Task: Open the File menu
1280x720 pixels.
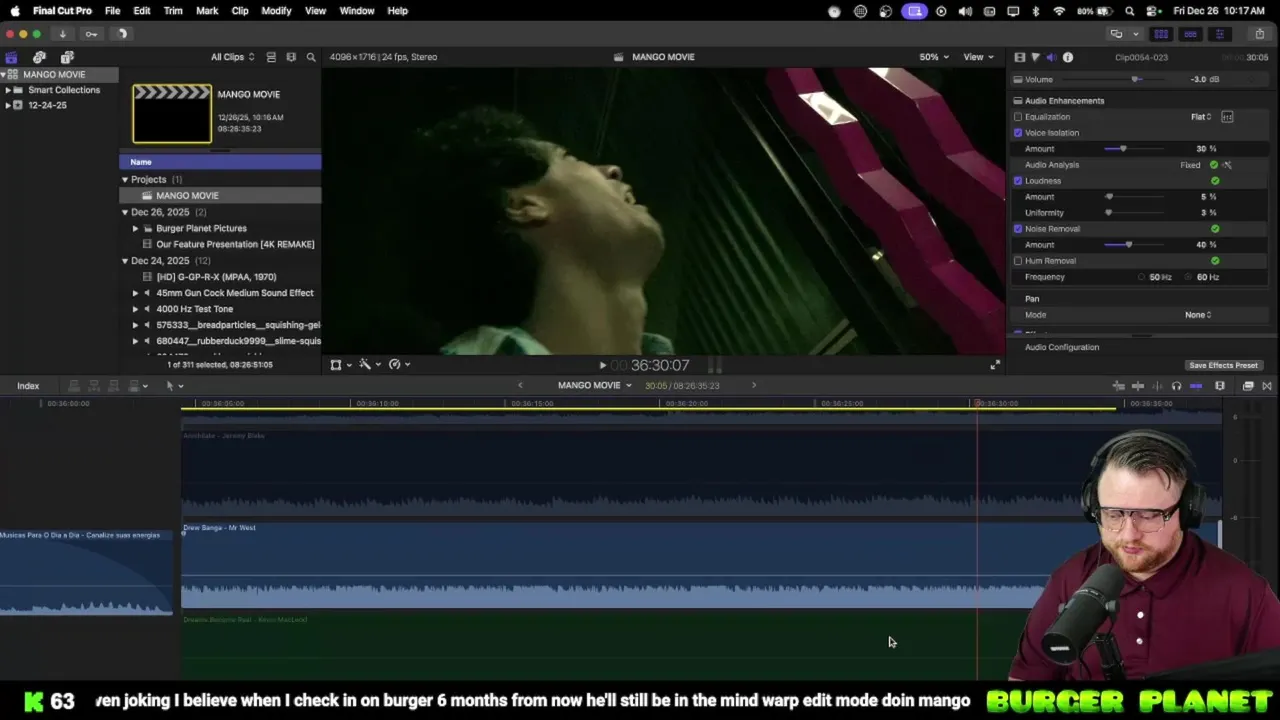Action: [113, 11]
